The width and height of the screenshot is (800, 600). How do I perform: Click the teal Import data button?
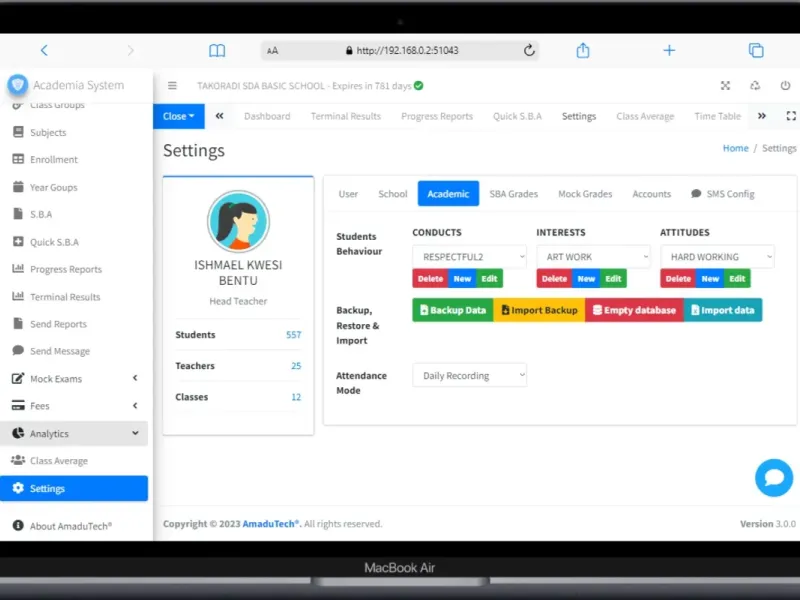pos(723,310)
